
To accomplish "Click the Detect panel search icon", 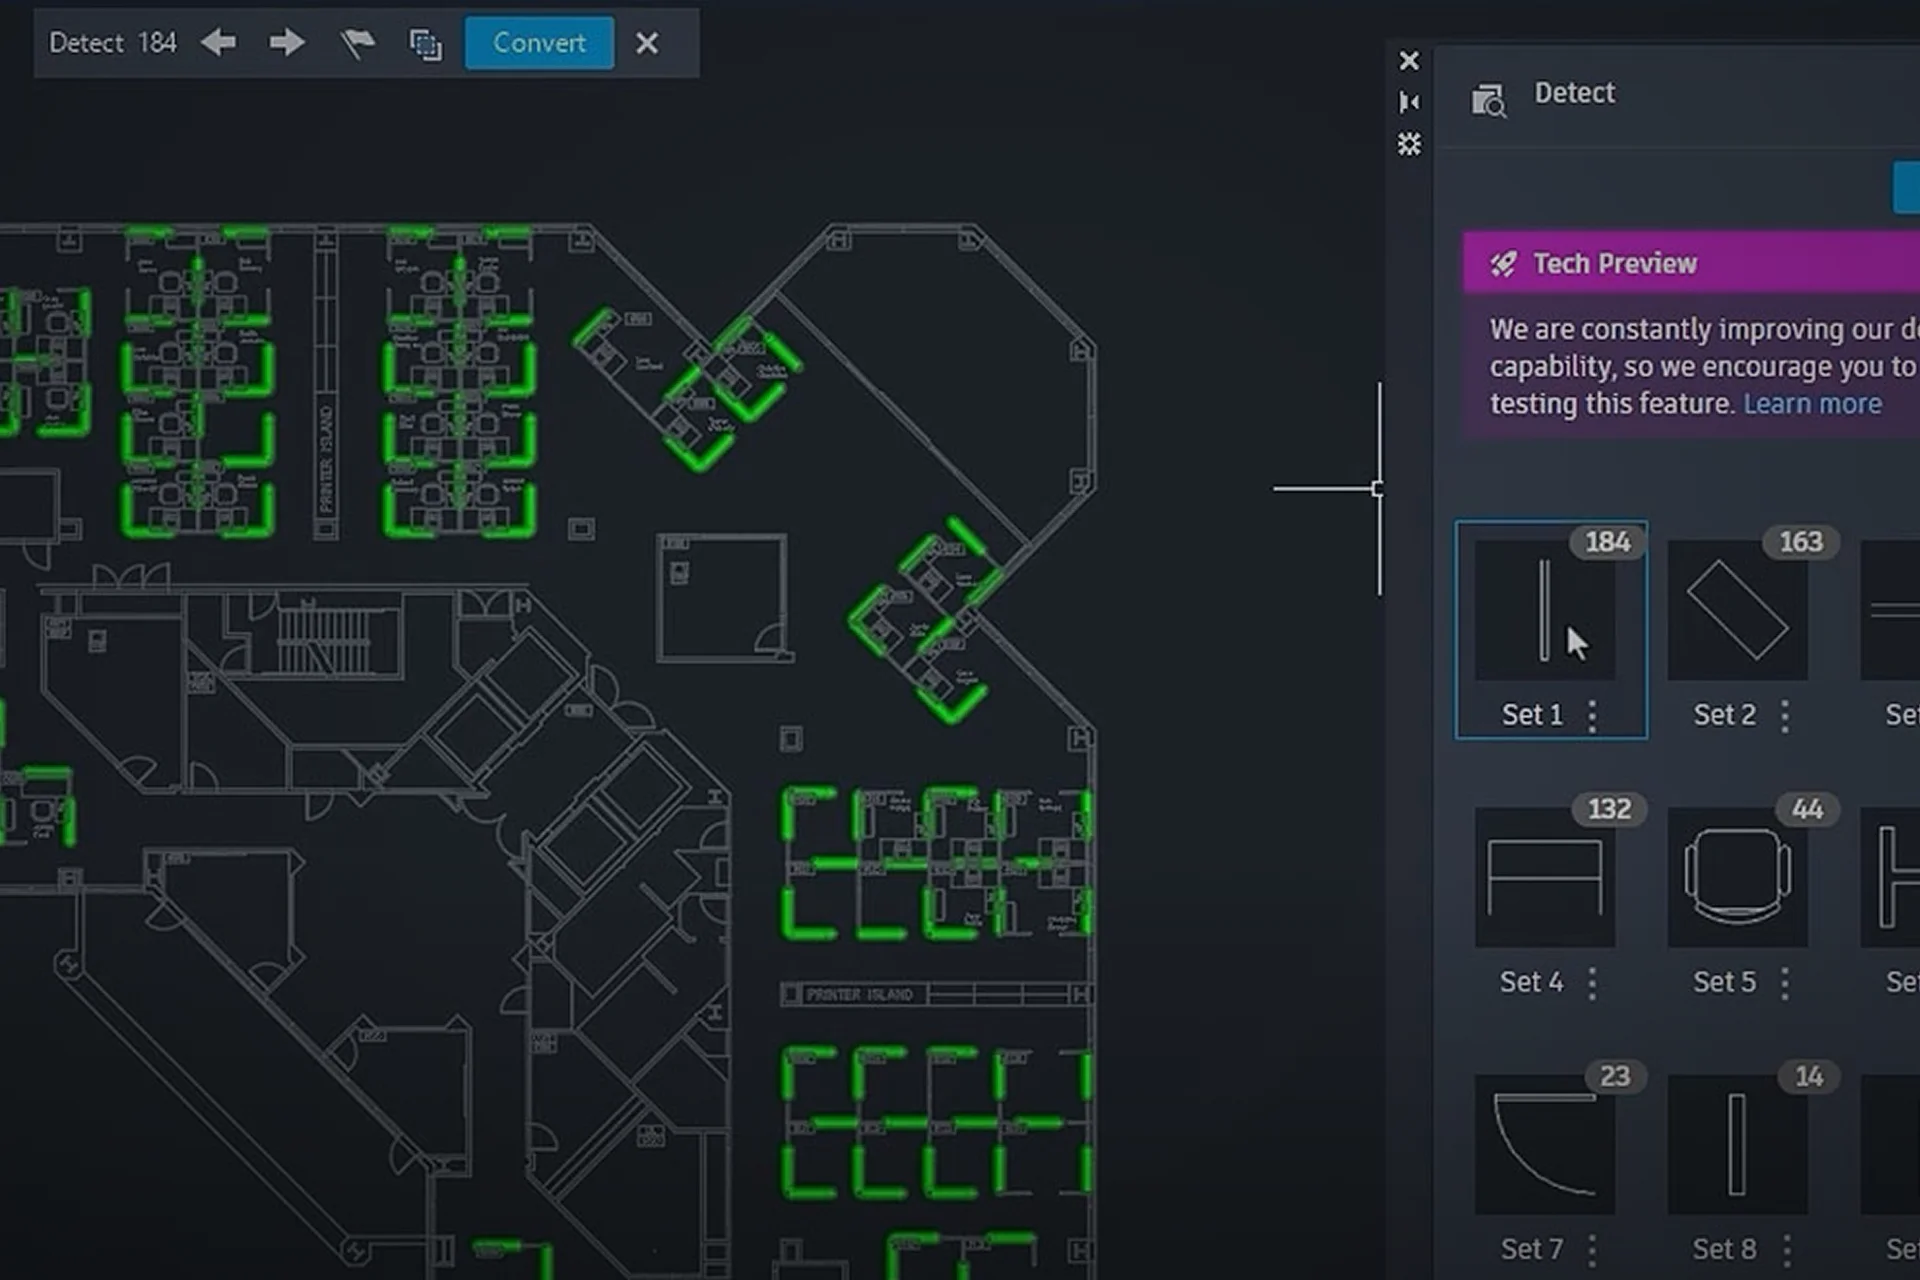I will point(1488,100).
